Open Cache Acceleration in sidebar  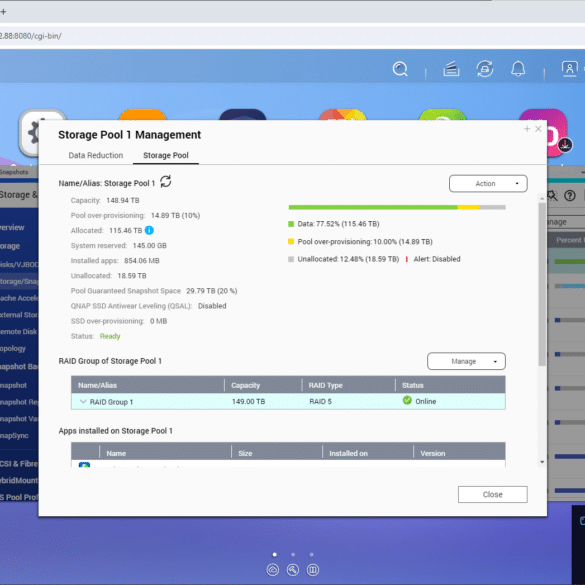[x=19, y=298]
